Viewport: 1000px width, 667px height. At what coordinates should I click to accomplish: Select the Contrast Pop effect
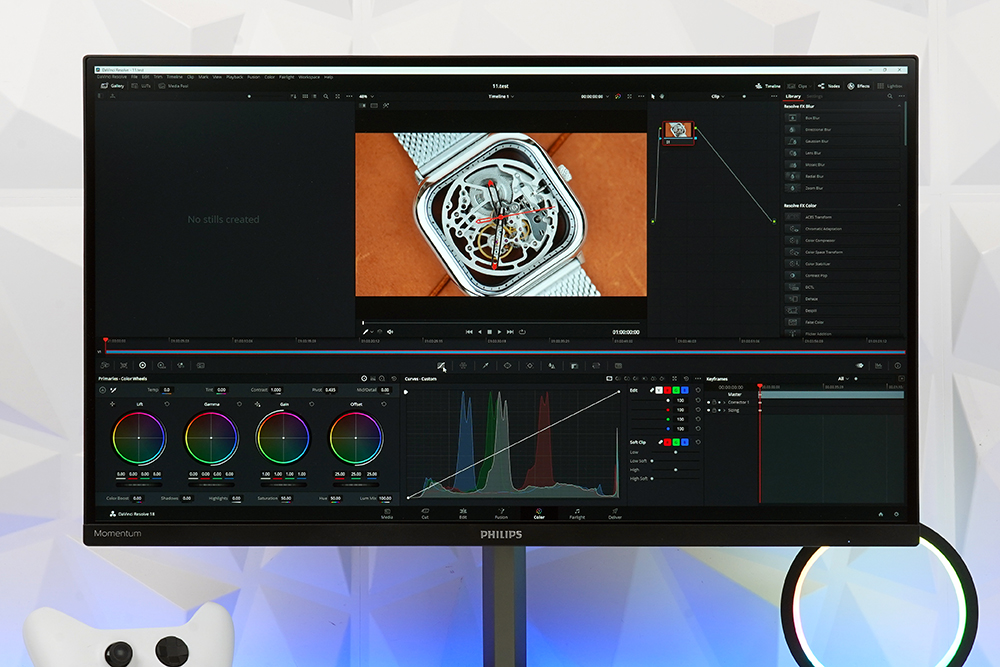(842, 275)
